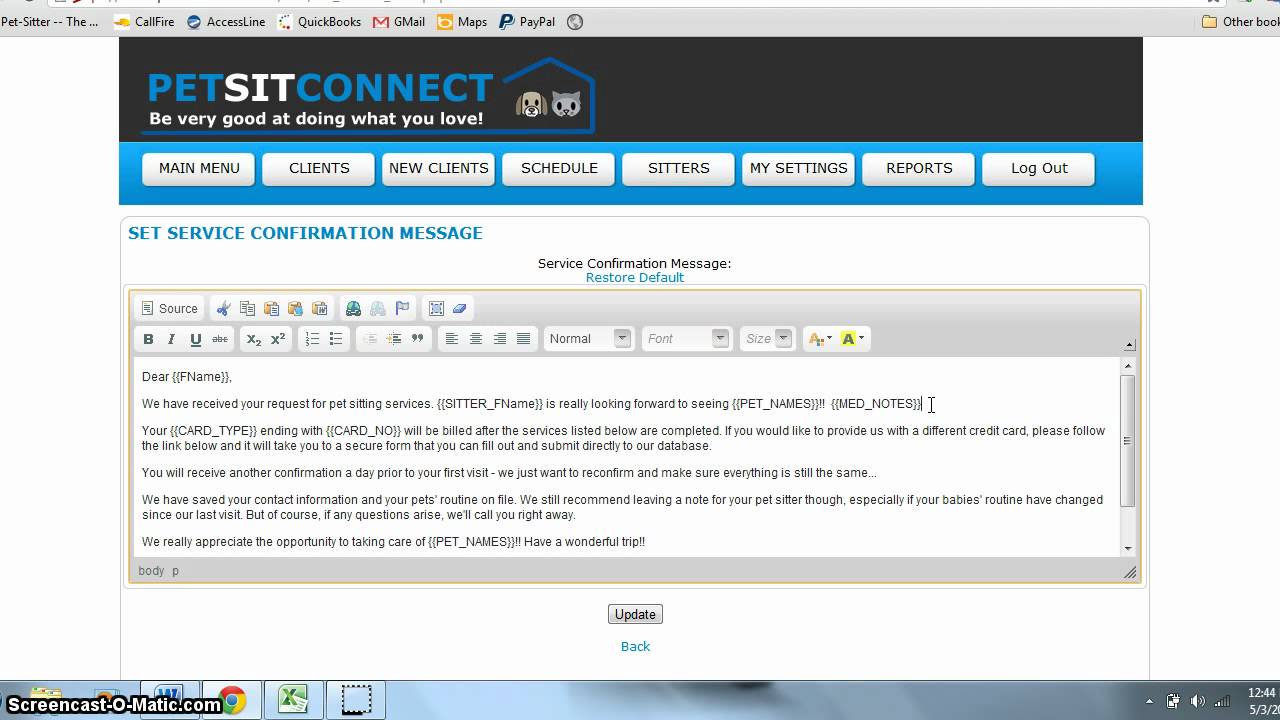Align text right
This screenshot has height=720, width=1280.
500,339
